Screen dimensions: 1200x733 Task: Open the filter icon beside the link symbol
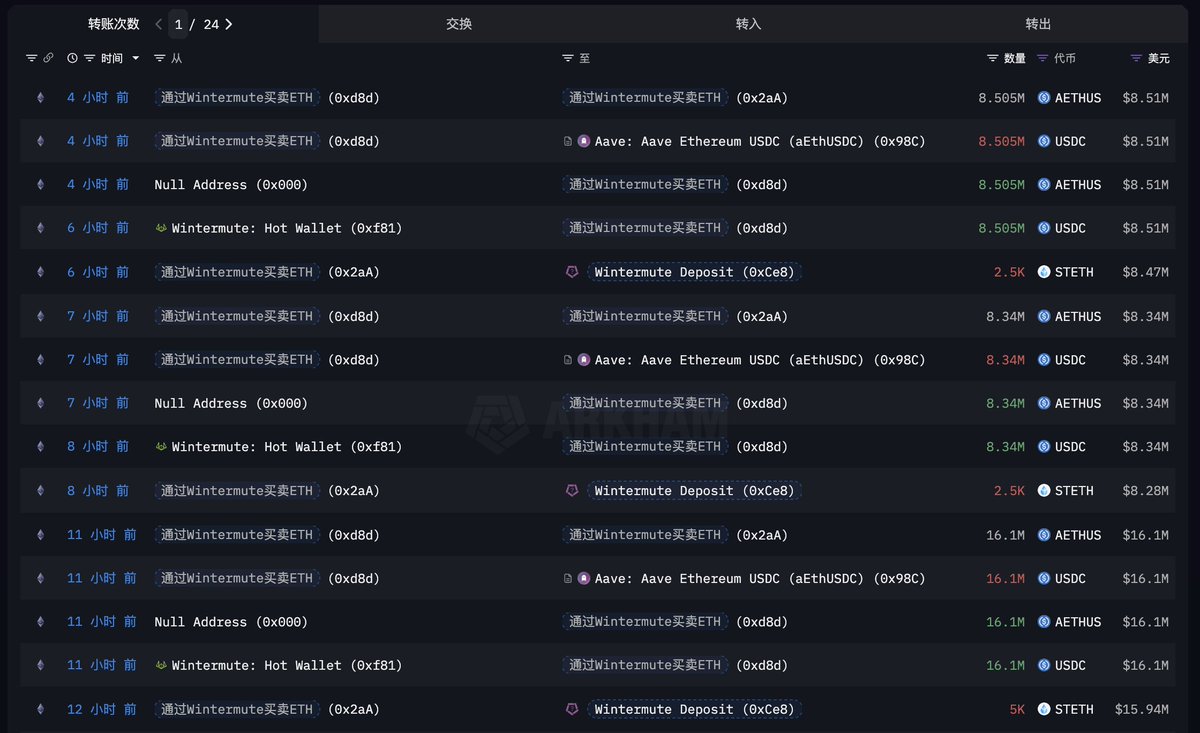[31, 59]
